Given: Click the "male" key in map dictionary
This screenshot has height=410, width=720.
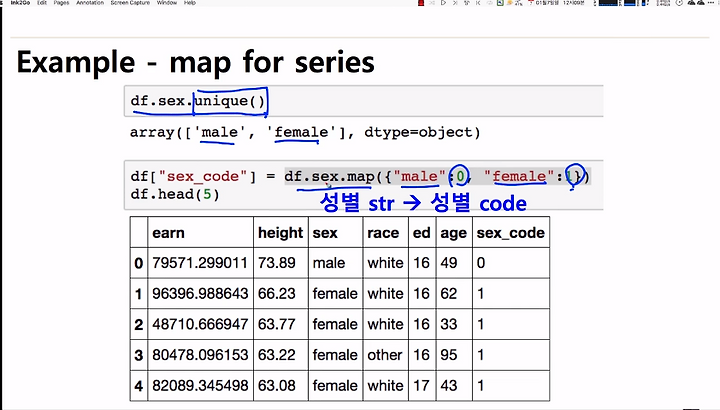Looking at the screenshot, I should (419, 176).
